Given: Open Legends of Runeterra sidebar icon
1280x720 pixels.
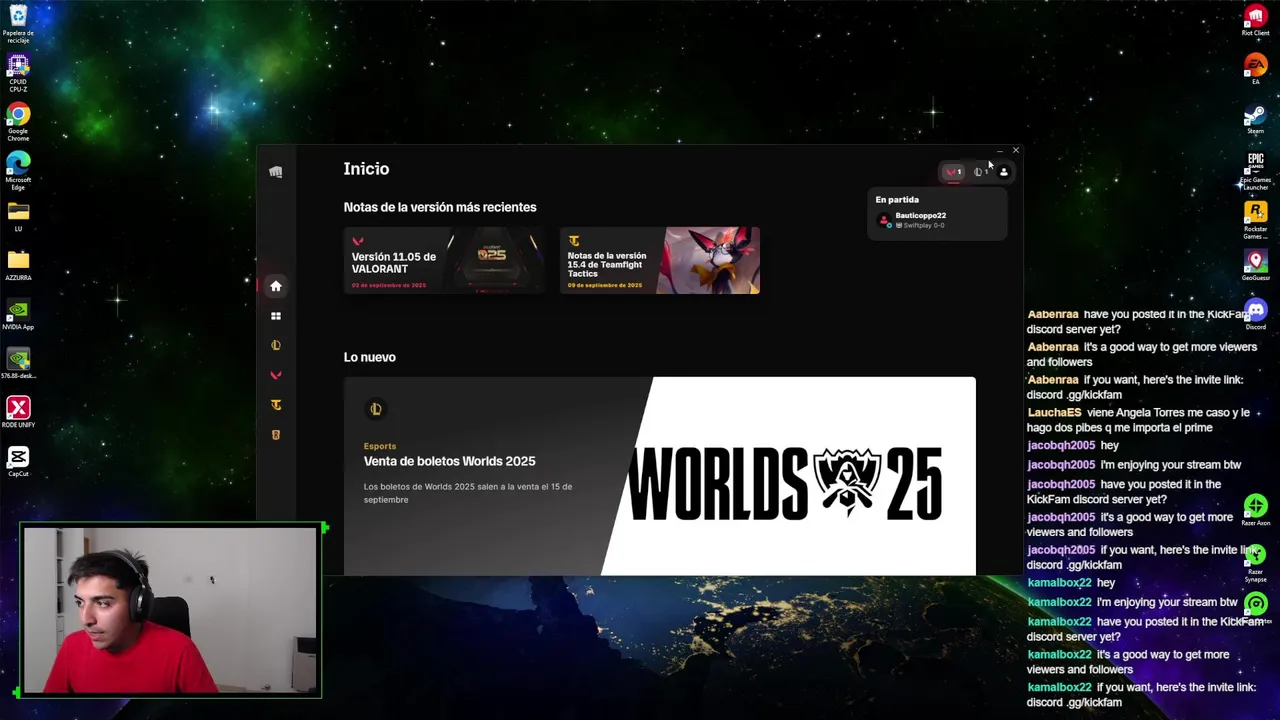Looking at the screenshot, I should tap(276, 435).
